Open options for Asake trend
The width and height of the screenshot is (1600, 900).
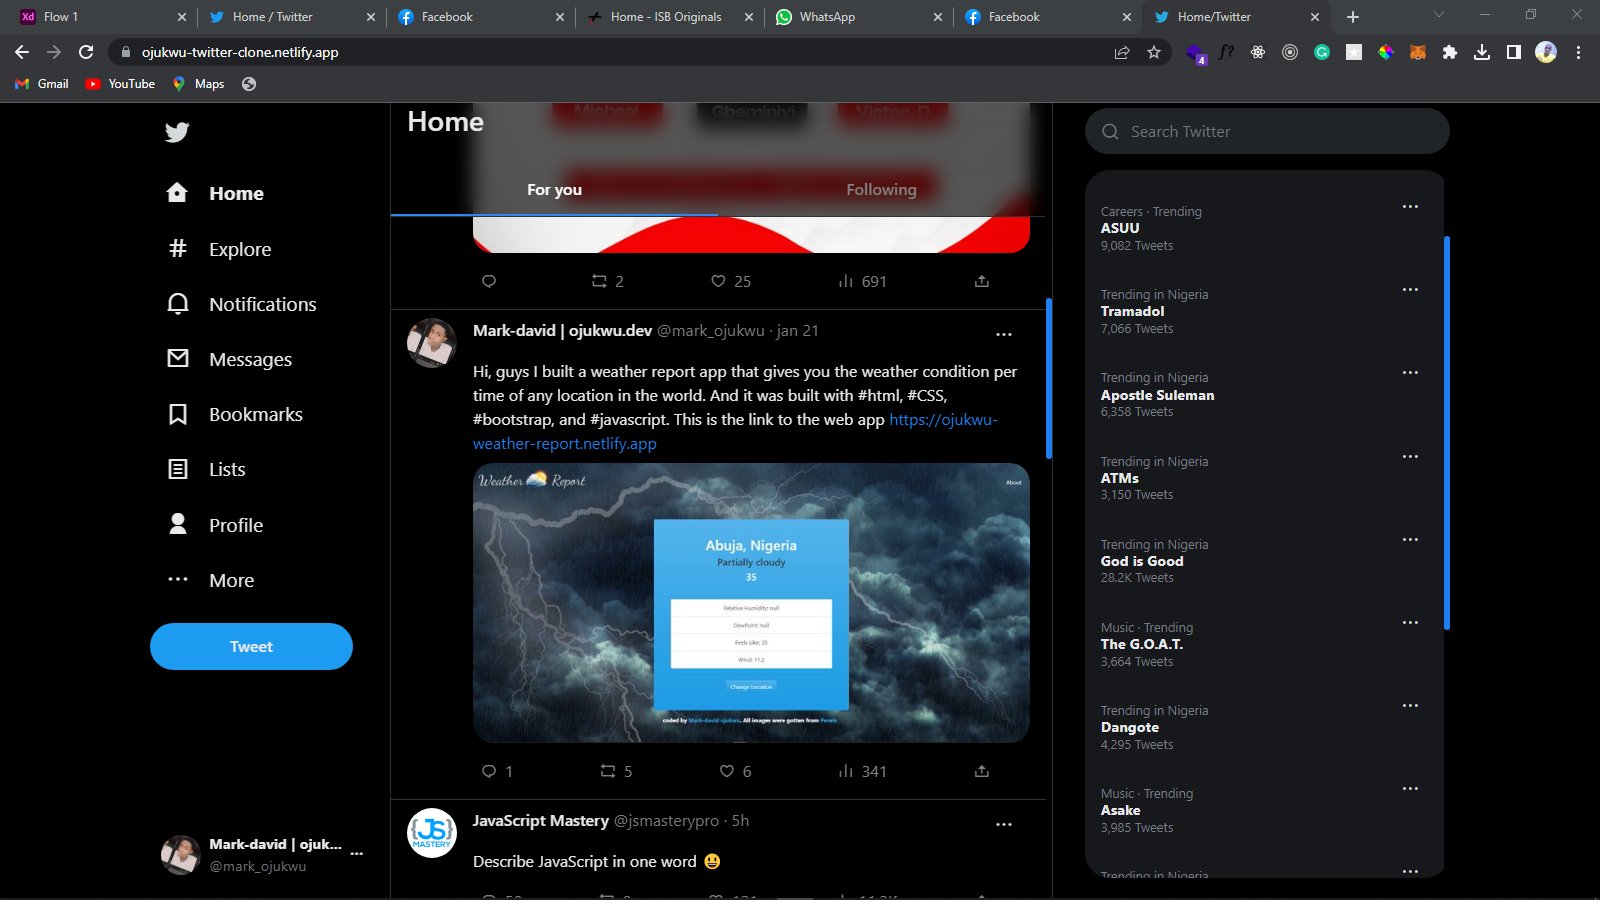click(1410, 788)
